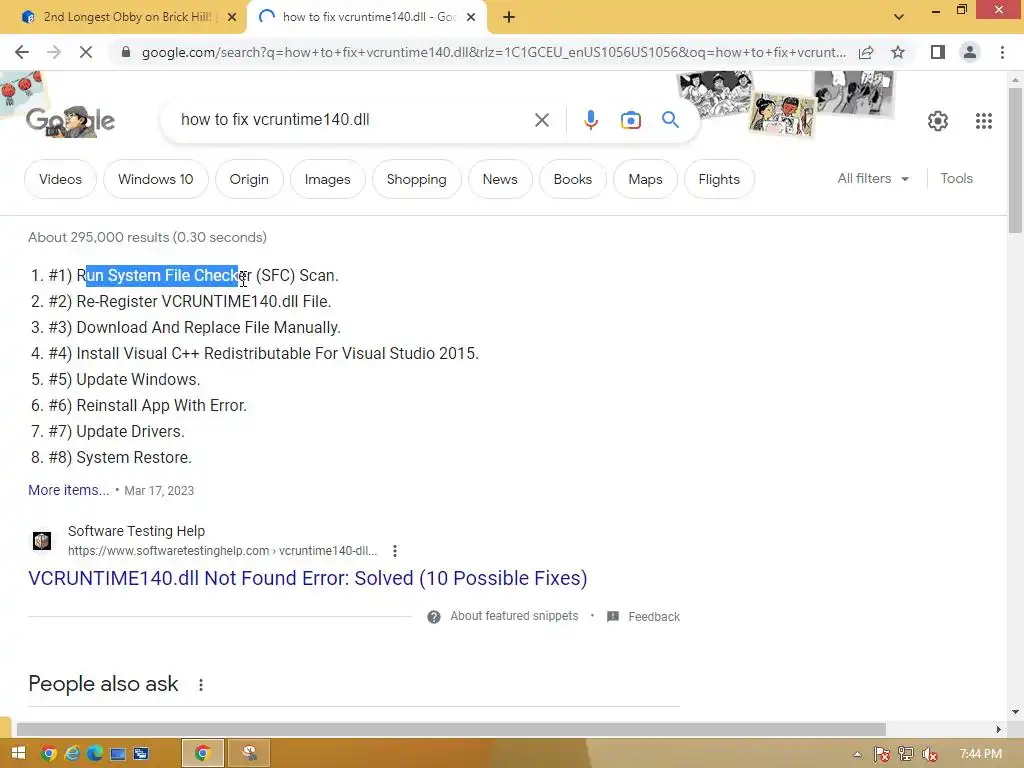Image resolution: width=1024 pixels, height=768 pixels.
Task: Open the Chrome profile avatar
Action: coord(970,52)
